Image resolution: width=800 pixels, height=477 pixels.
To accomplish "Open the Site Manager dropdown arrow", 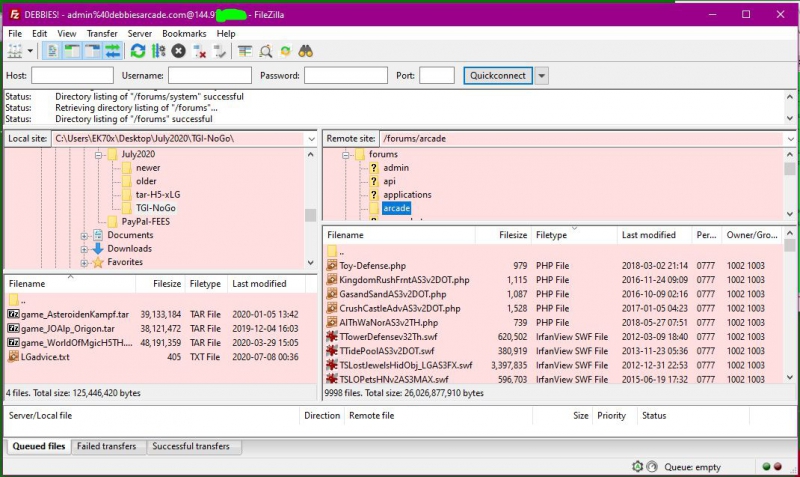I will (x=30, y=51).
